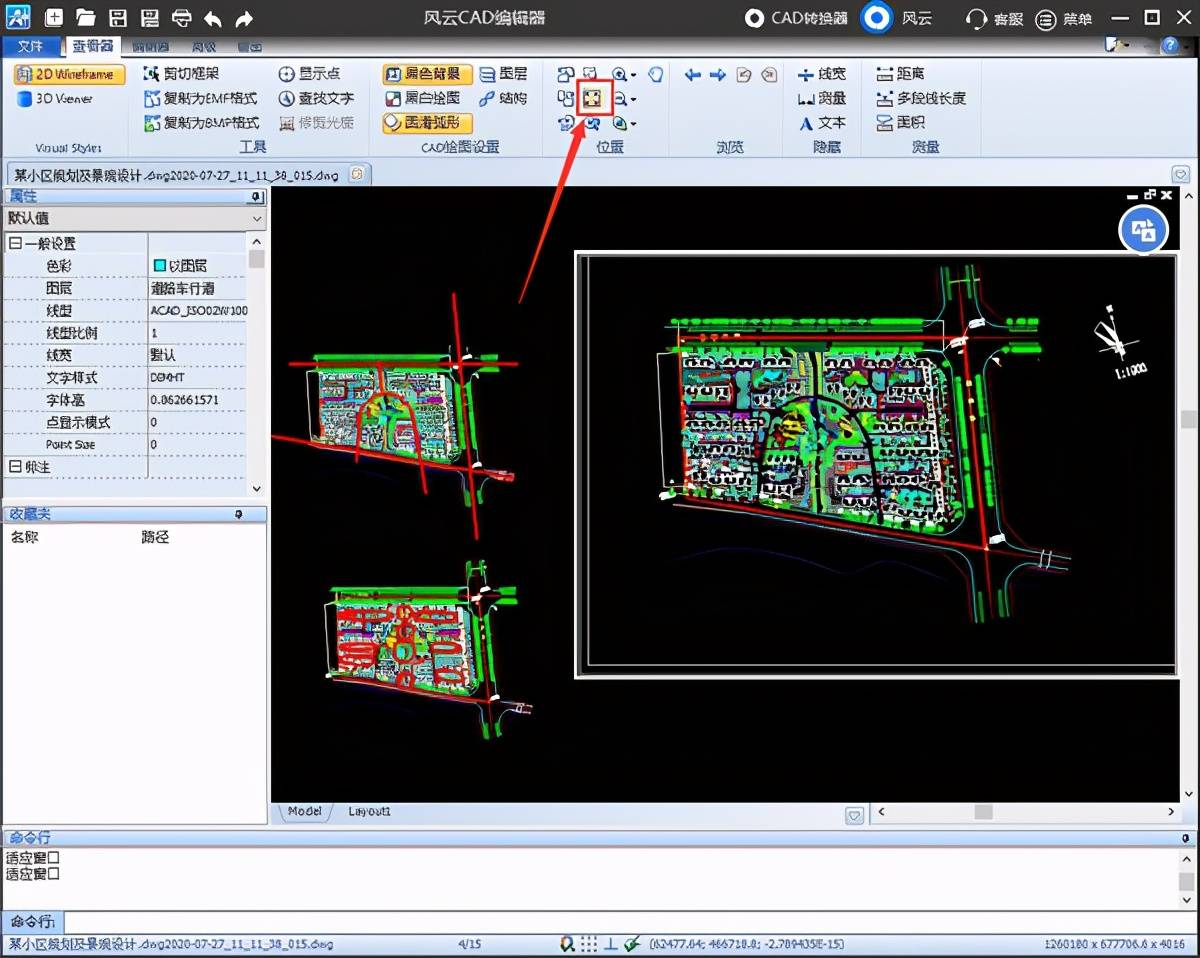Click the cyan color swatch in 色彩 row
The width and height of the screenshot is (1200, 958).
(x=159, y=266)
